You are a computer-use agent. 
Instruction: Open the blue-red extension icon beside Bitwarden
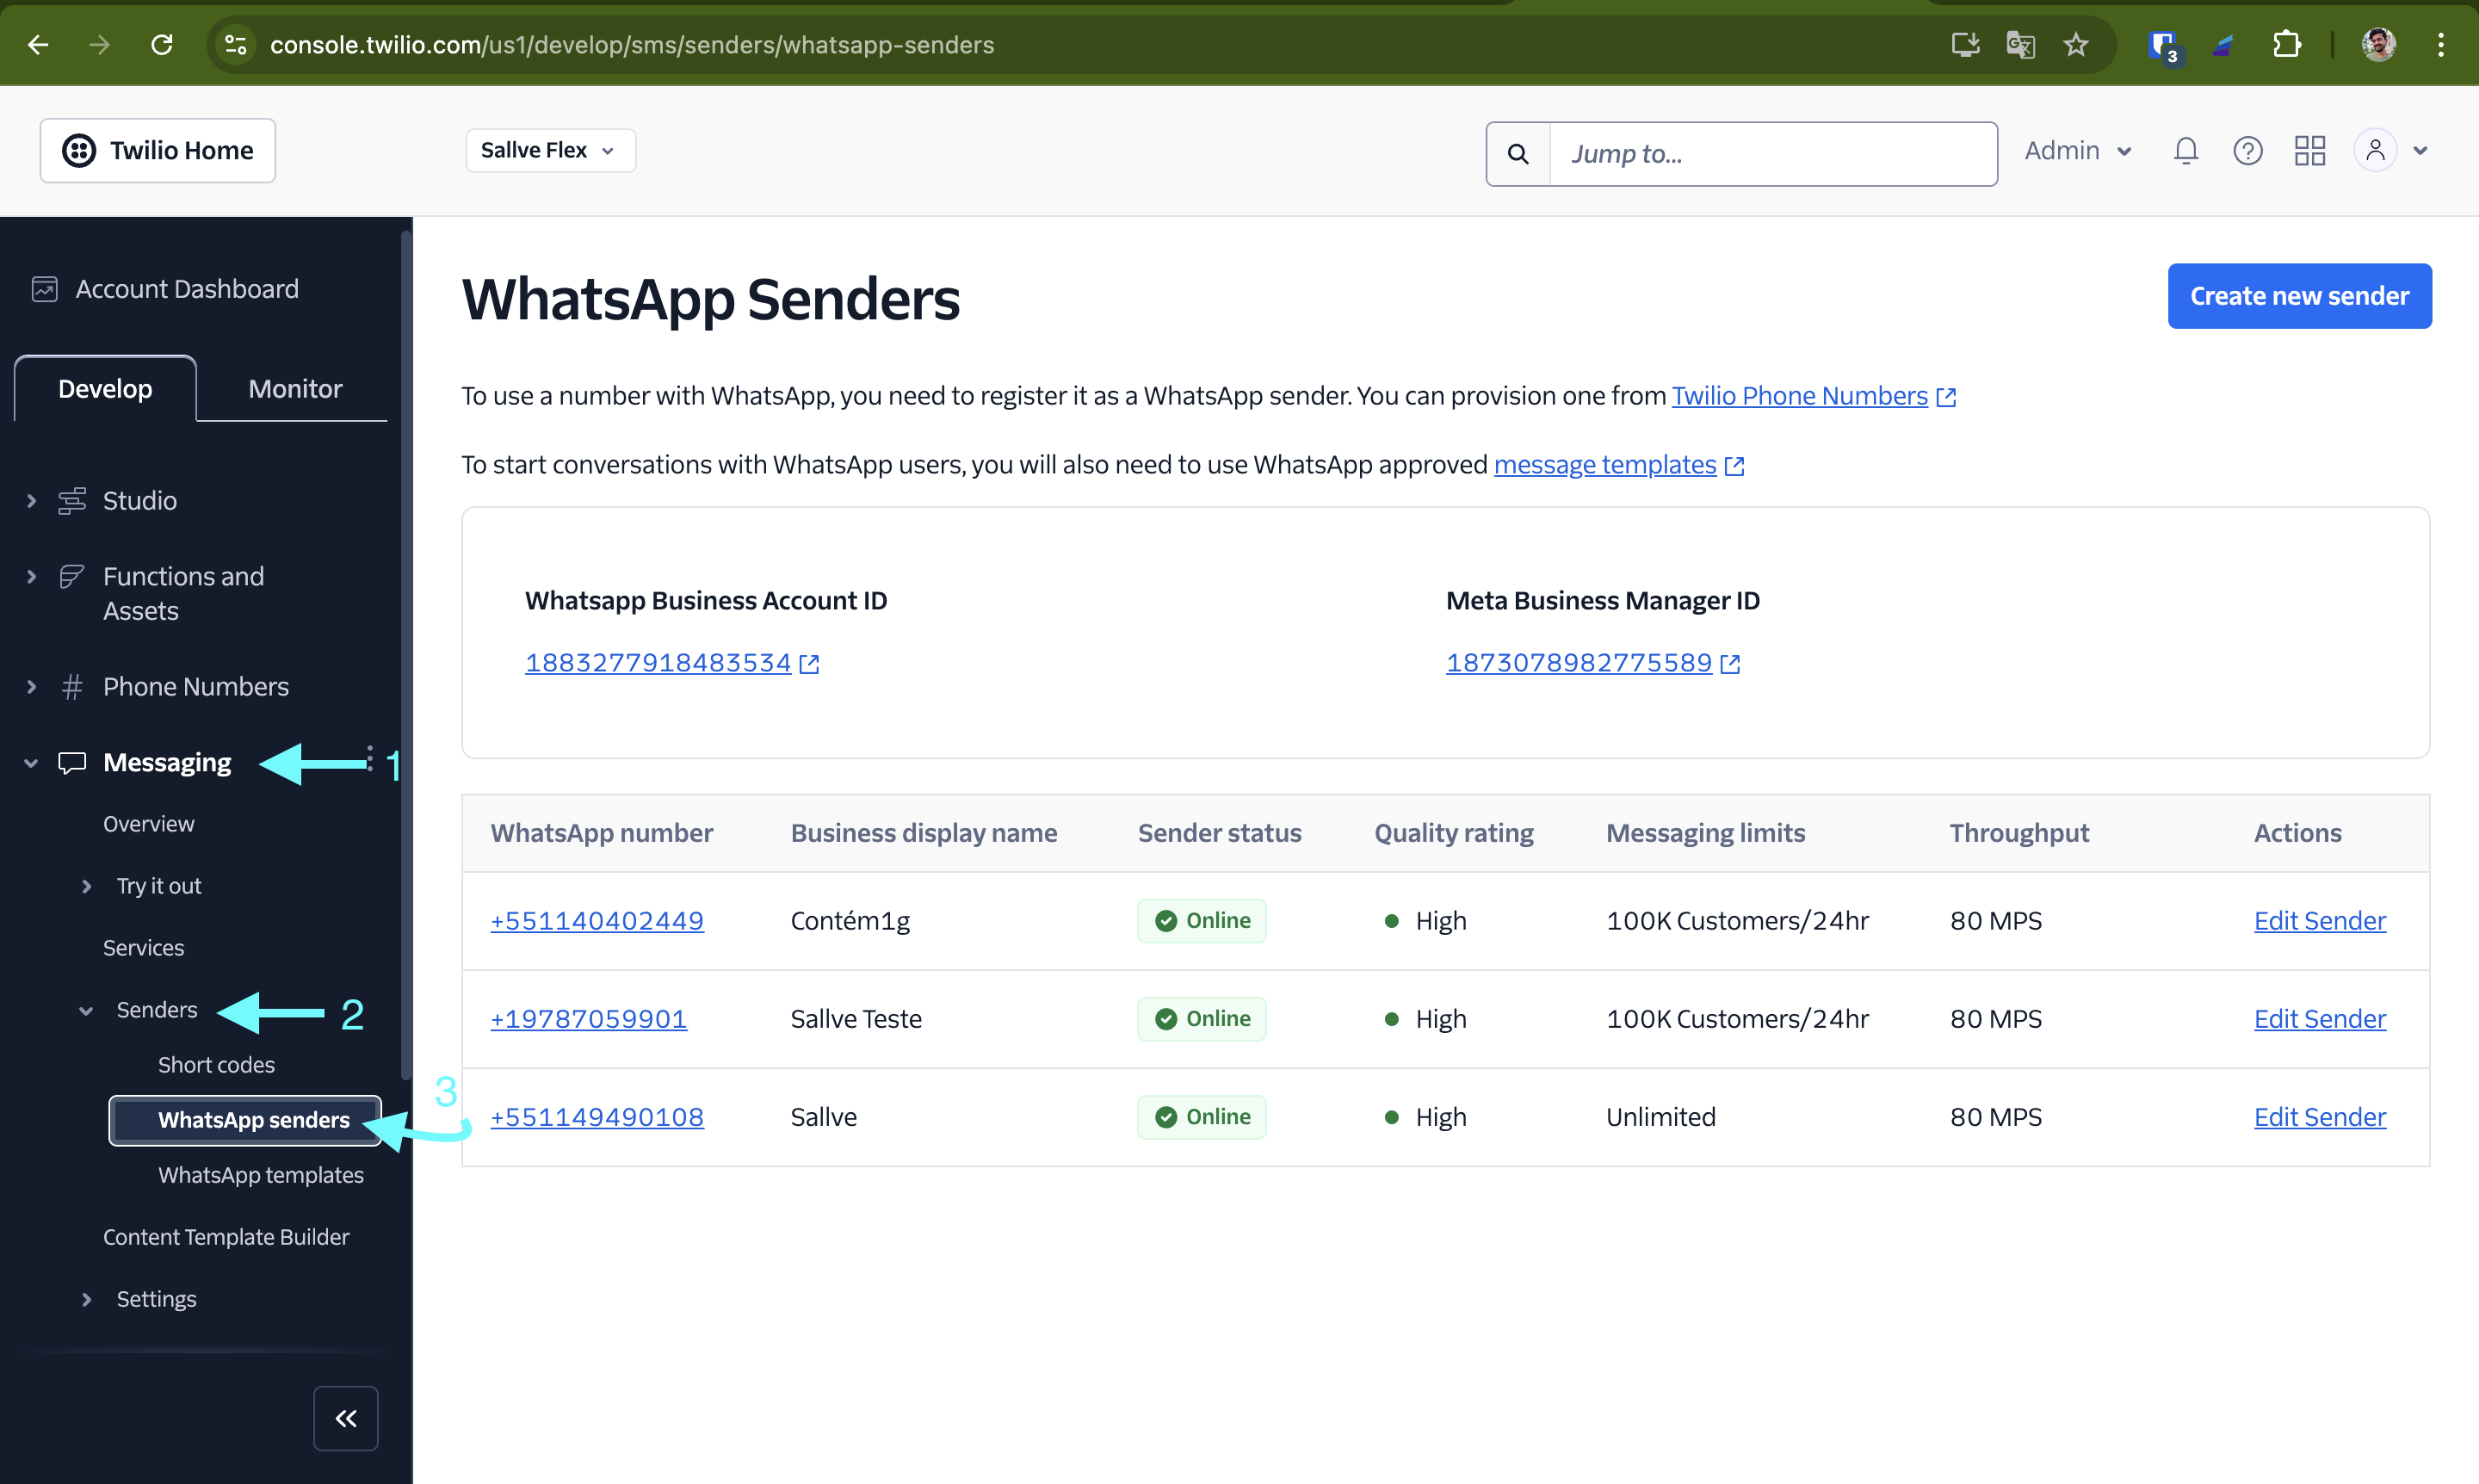tap(2223, 44)
